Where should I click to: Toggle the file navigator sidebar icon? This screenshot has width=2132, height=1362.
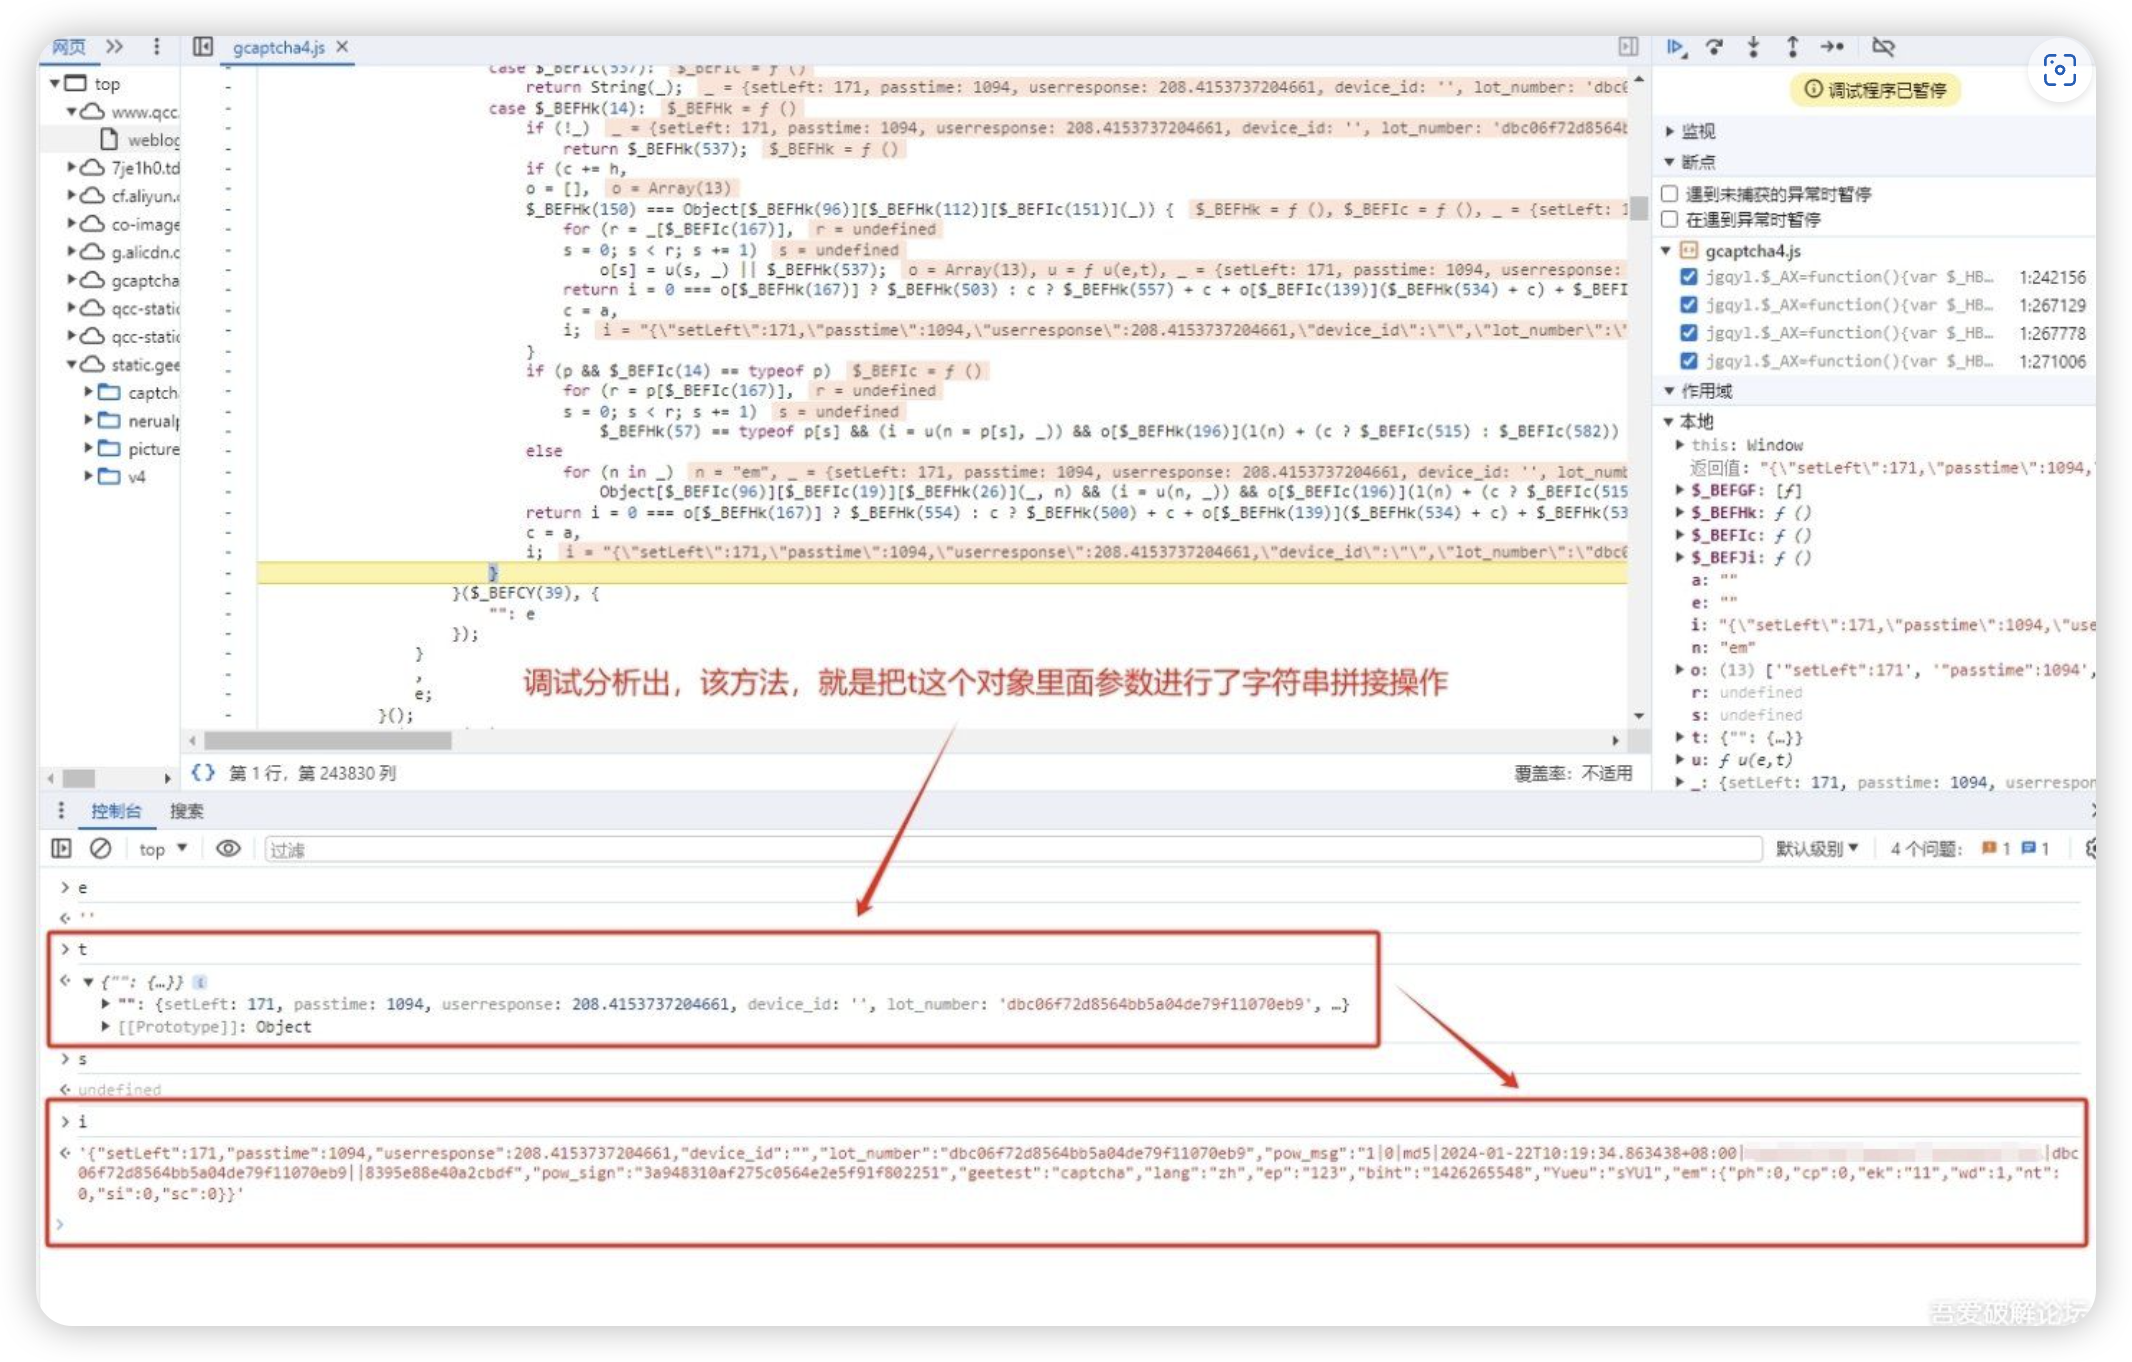click(x=203, y=47)
